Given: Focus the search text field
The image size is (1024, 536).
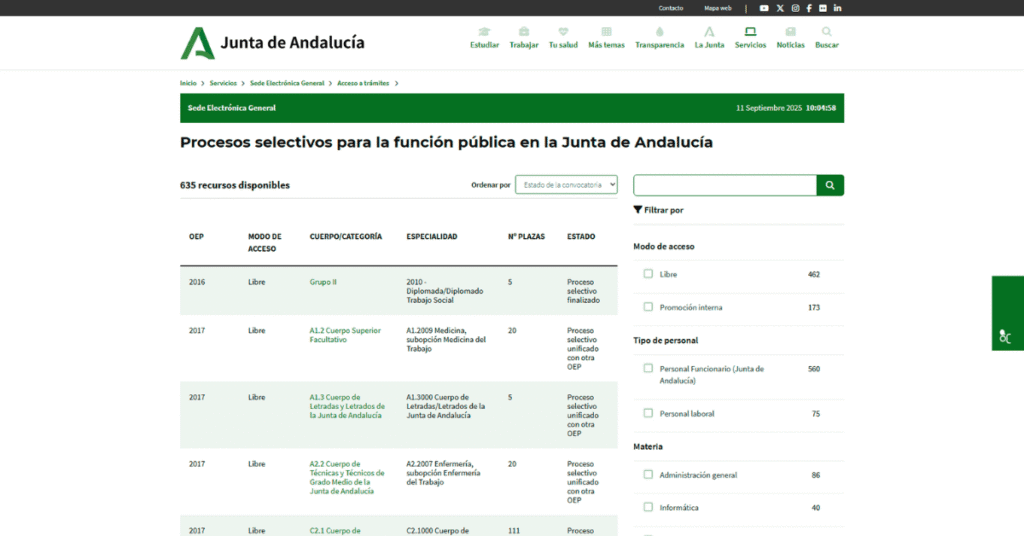Looking at the screenshot, I should click(725, 185).
